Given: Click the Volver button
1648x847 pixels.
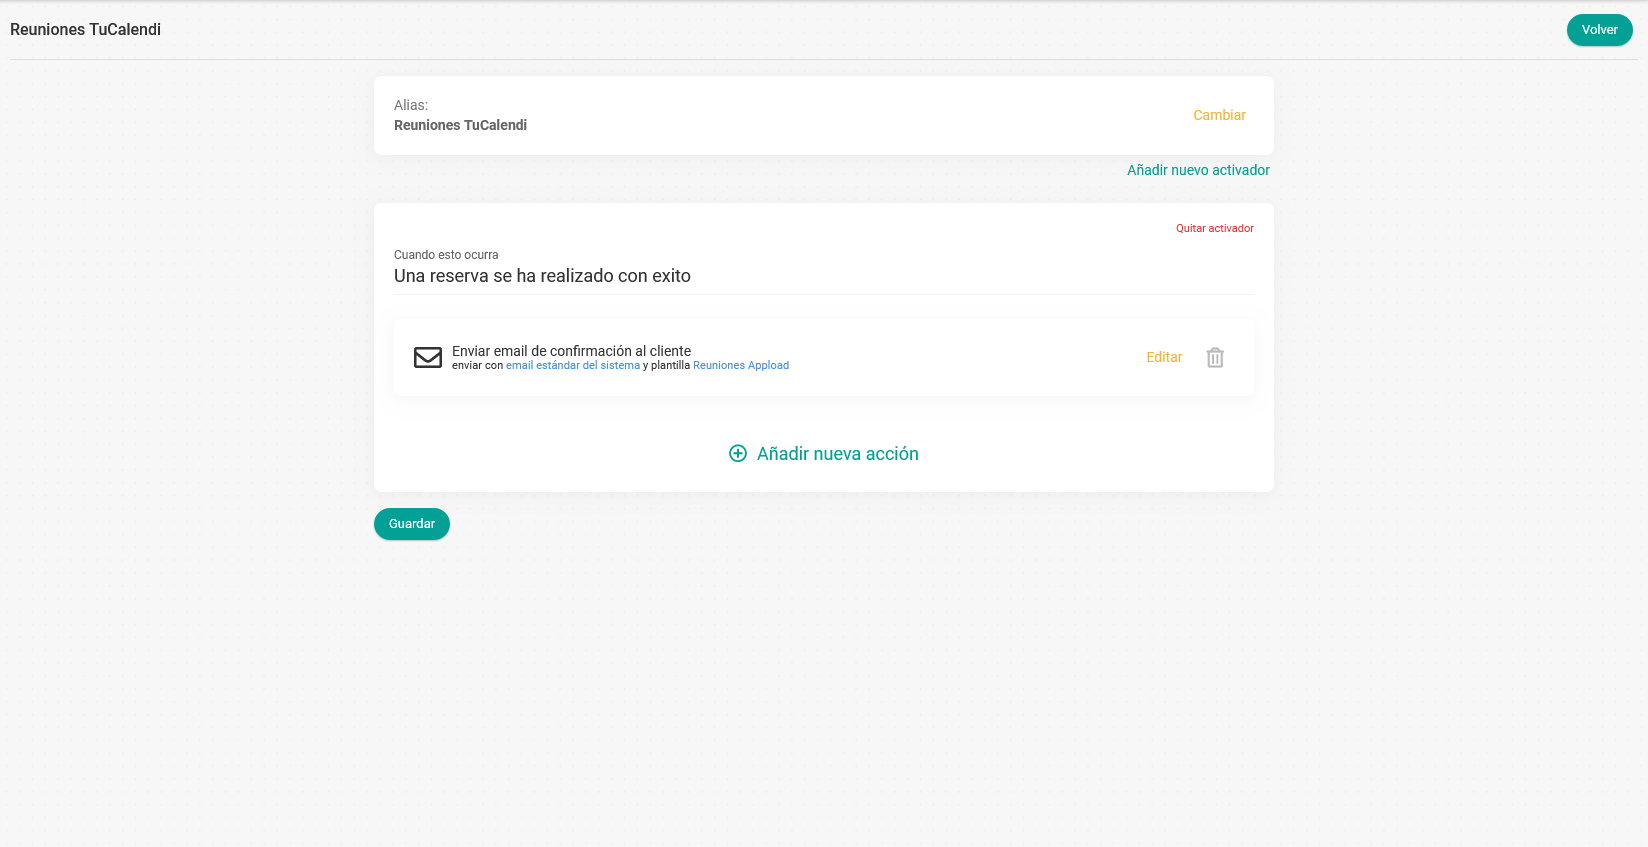Looking at the screenshot, I should (1599, 30).
